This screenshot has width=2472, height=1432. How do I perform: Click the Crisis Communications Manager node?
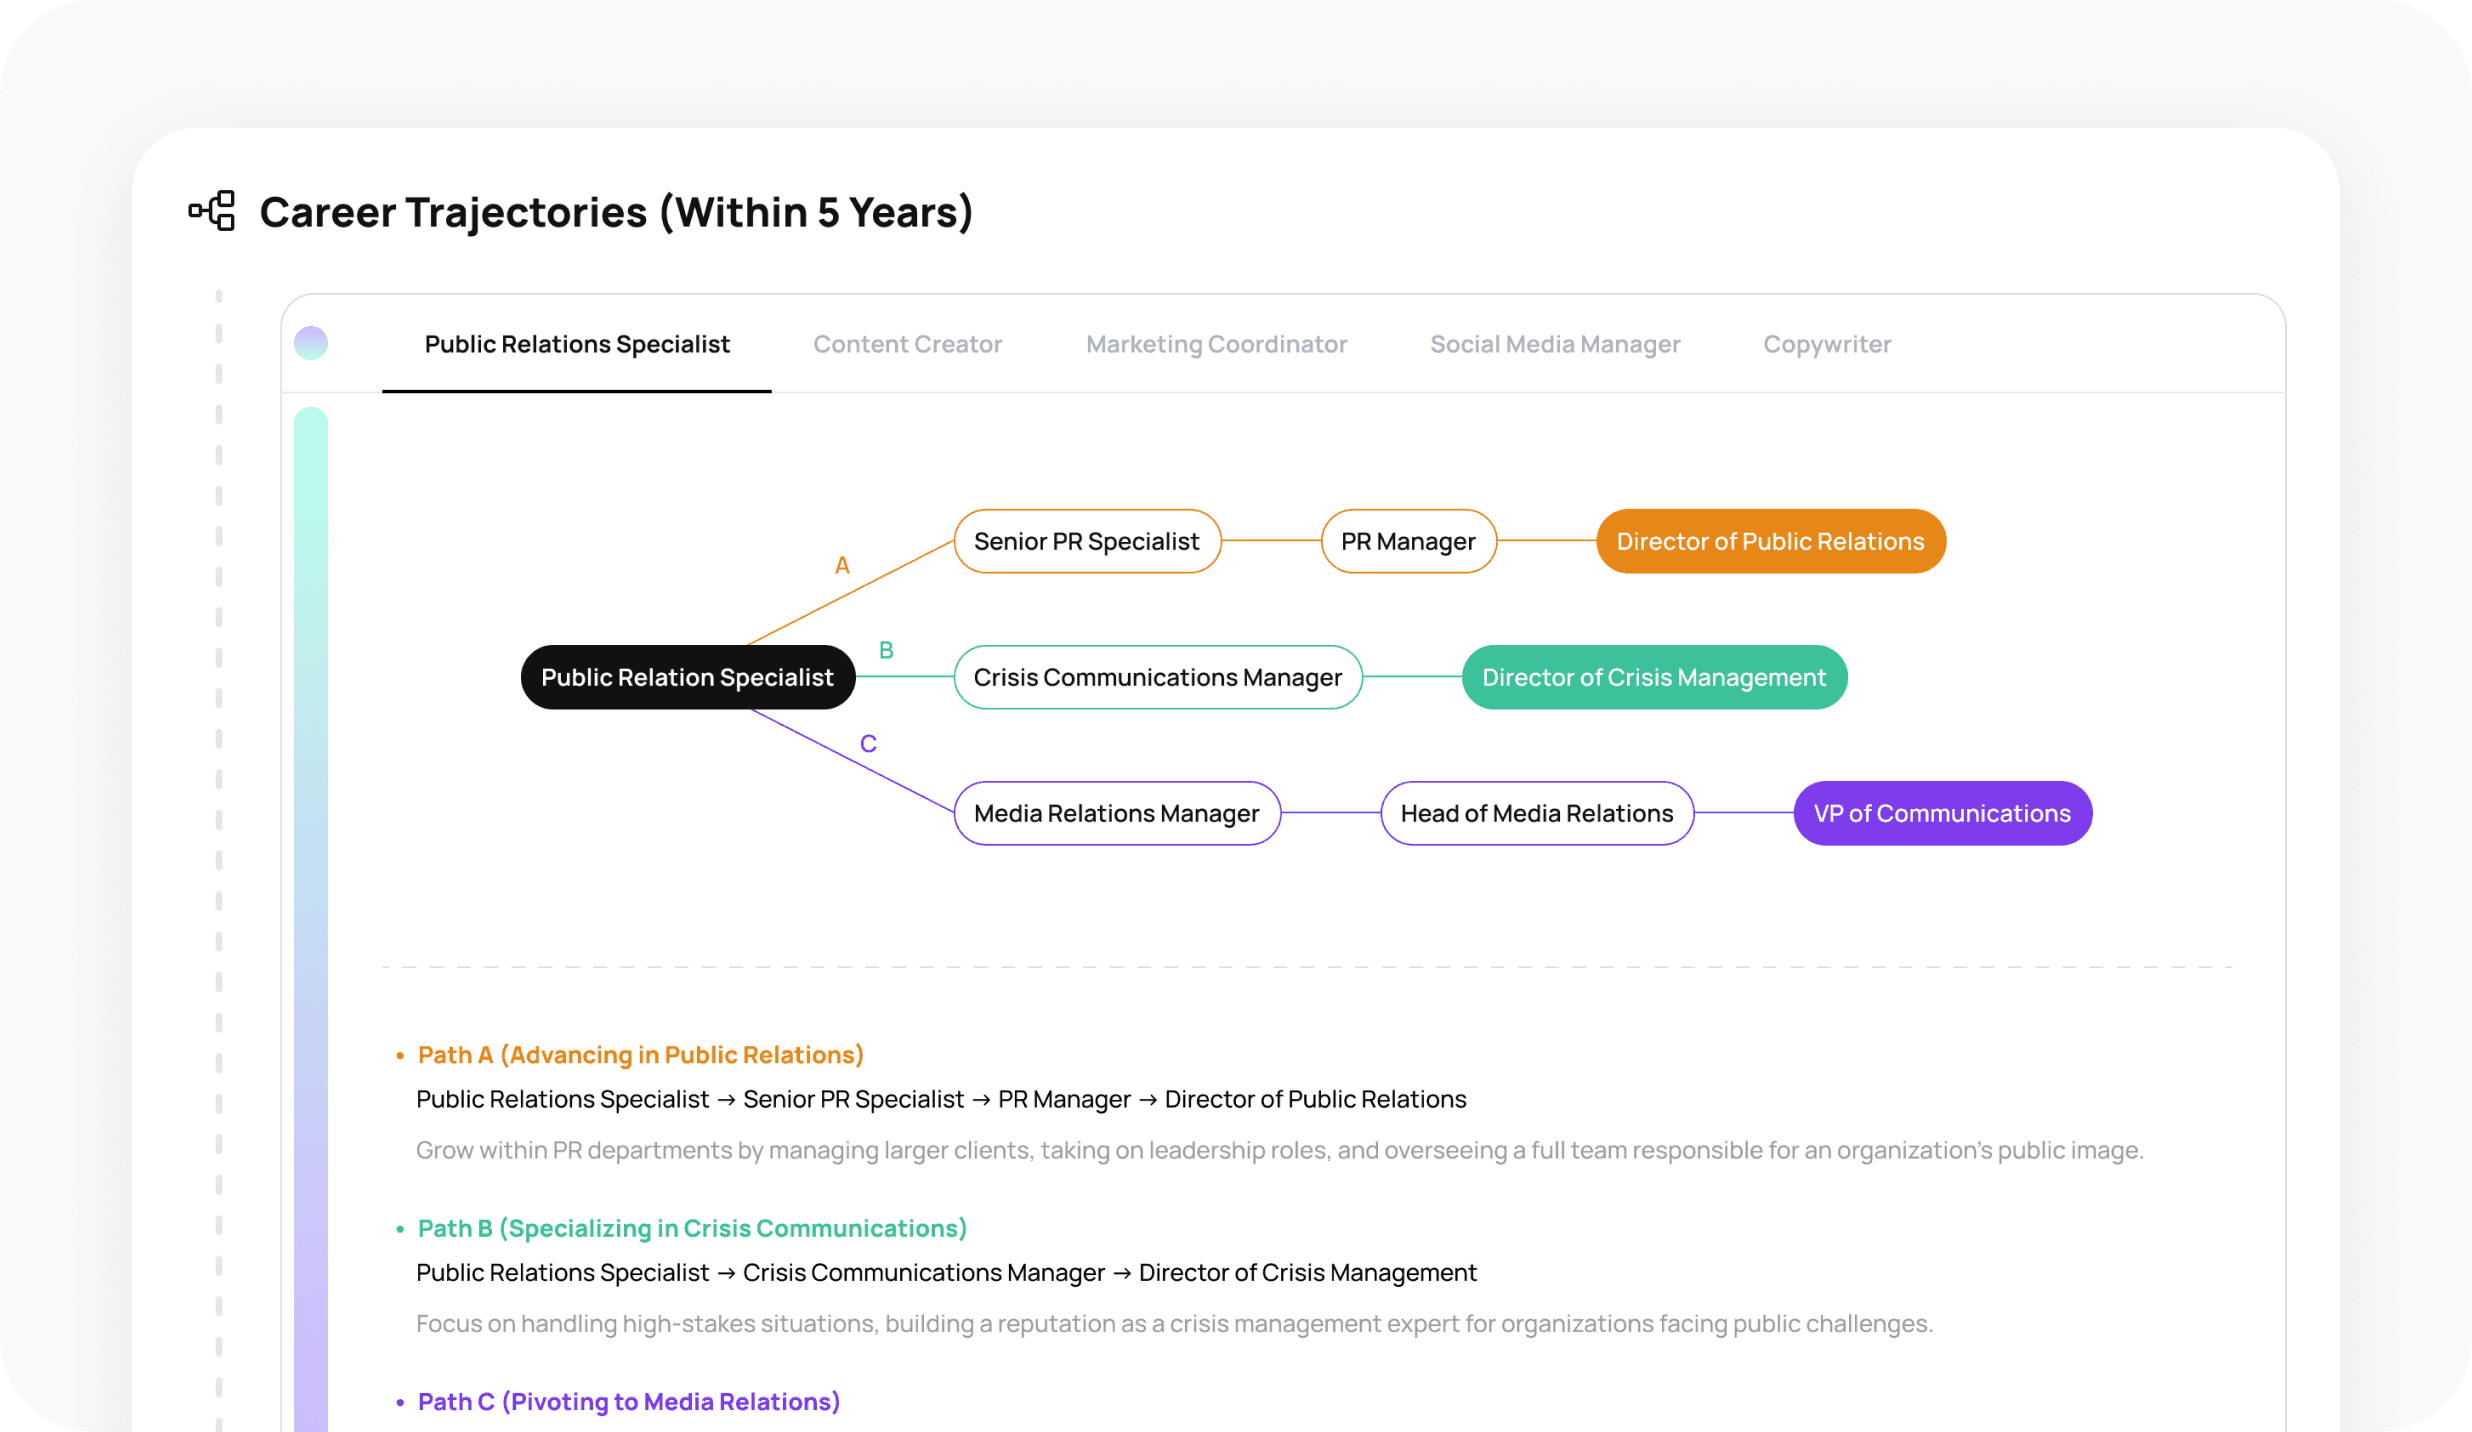(1157, 677)
